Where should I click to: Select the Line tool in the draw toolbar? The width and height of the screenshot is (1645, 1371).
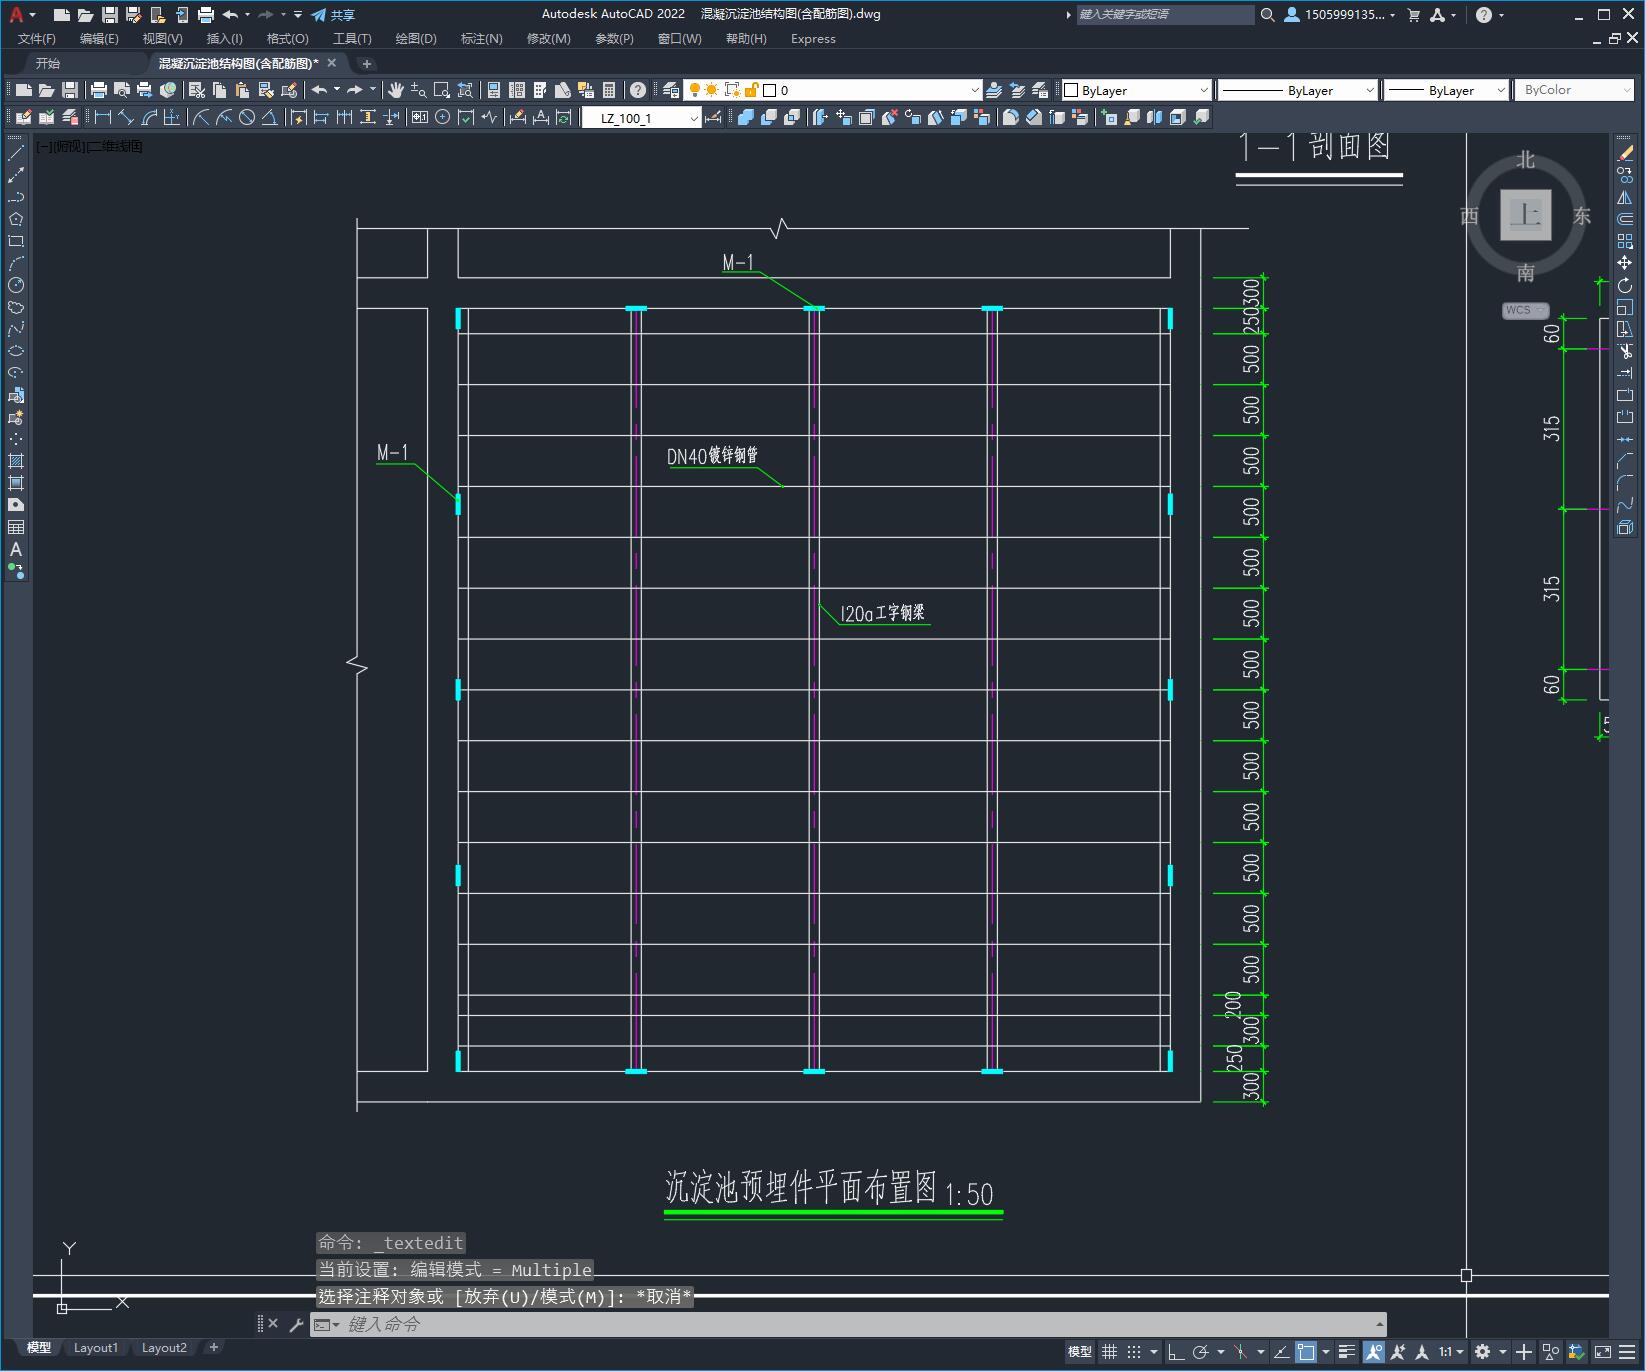click(16, 153)
